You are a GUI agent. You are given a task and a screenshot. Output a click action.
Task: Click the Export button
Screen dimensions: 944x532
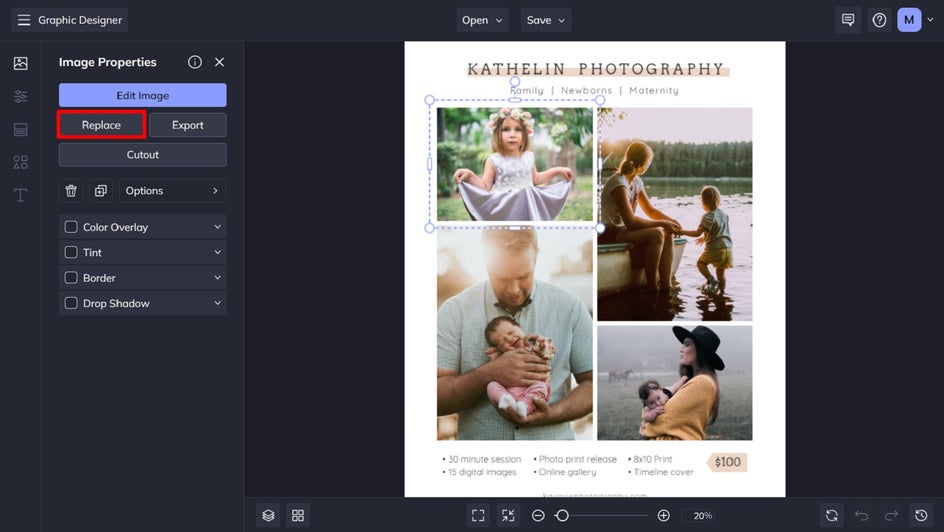(188, 125)
